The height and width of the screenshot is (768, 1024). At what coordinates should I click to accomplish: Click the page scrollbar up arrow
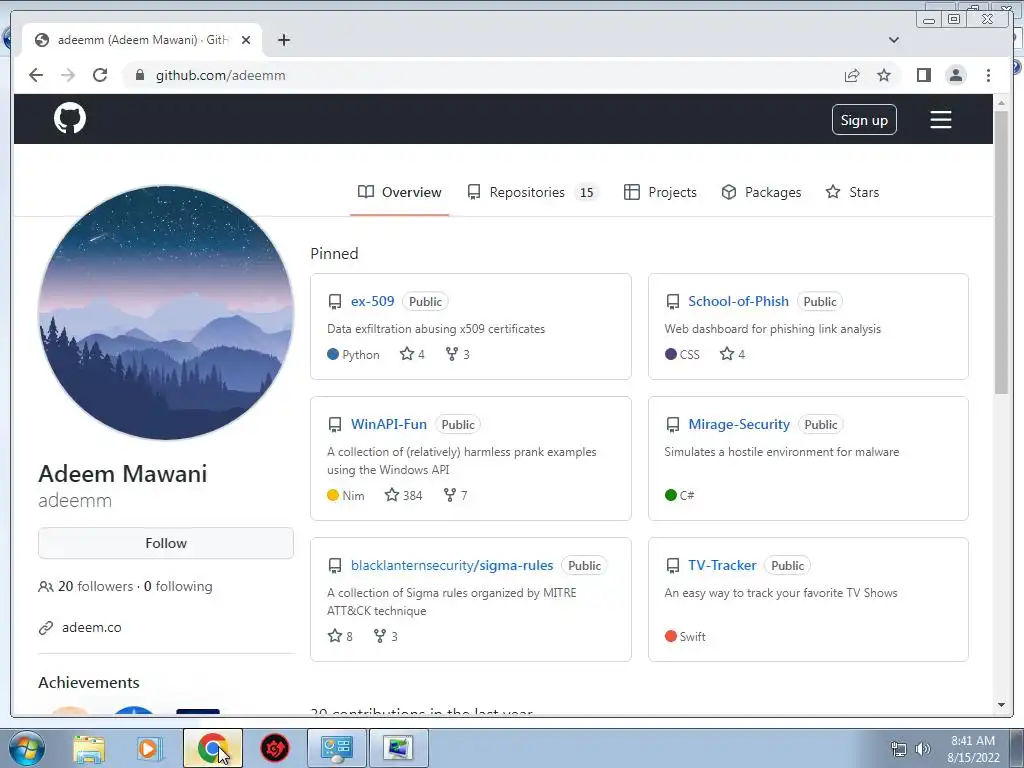pos(1001,103)
